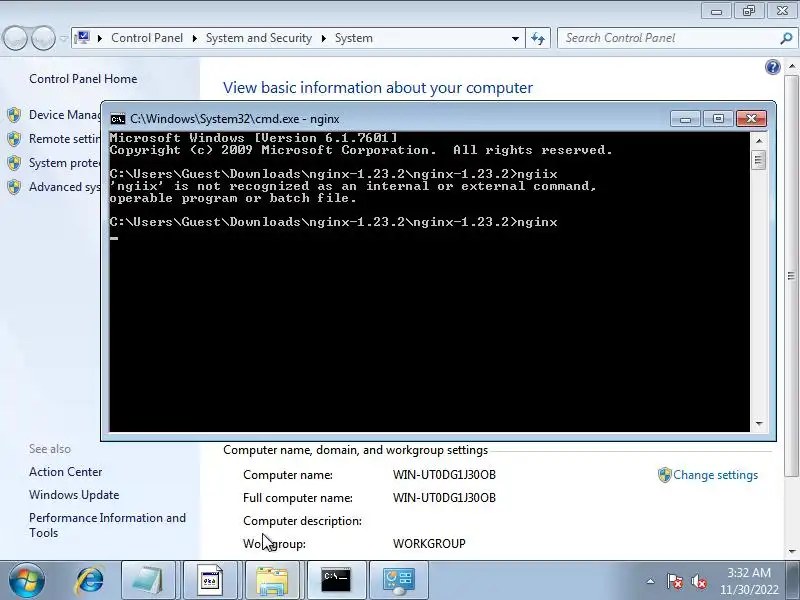Click the Control Panel scrollbar up arrow
Screen dimensions: 800x600
pyautogui.click(x=791, y=66)
